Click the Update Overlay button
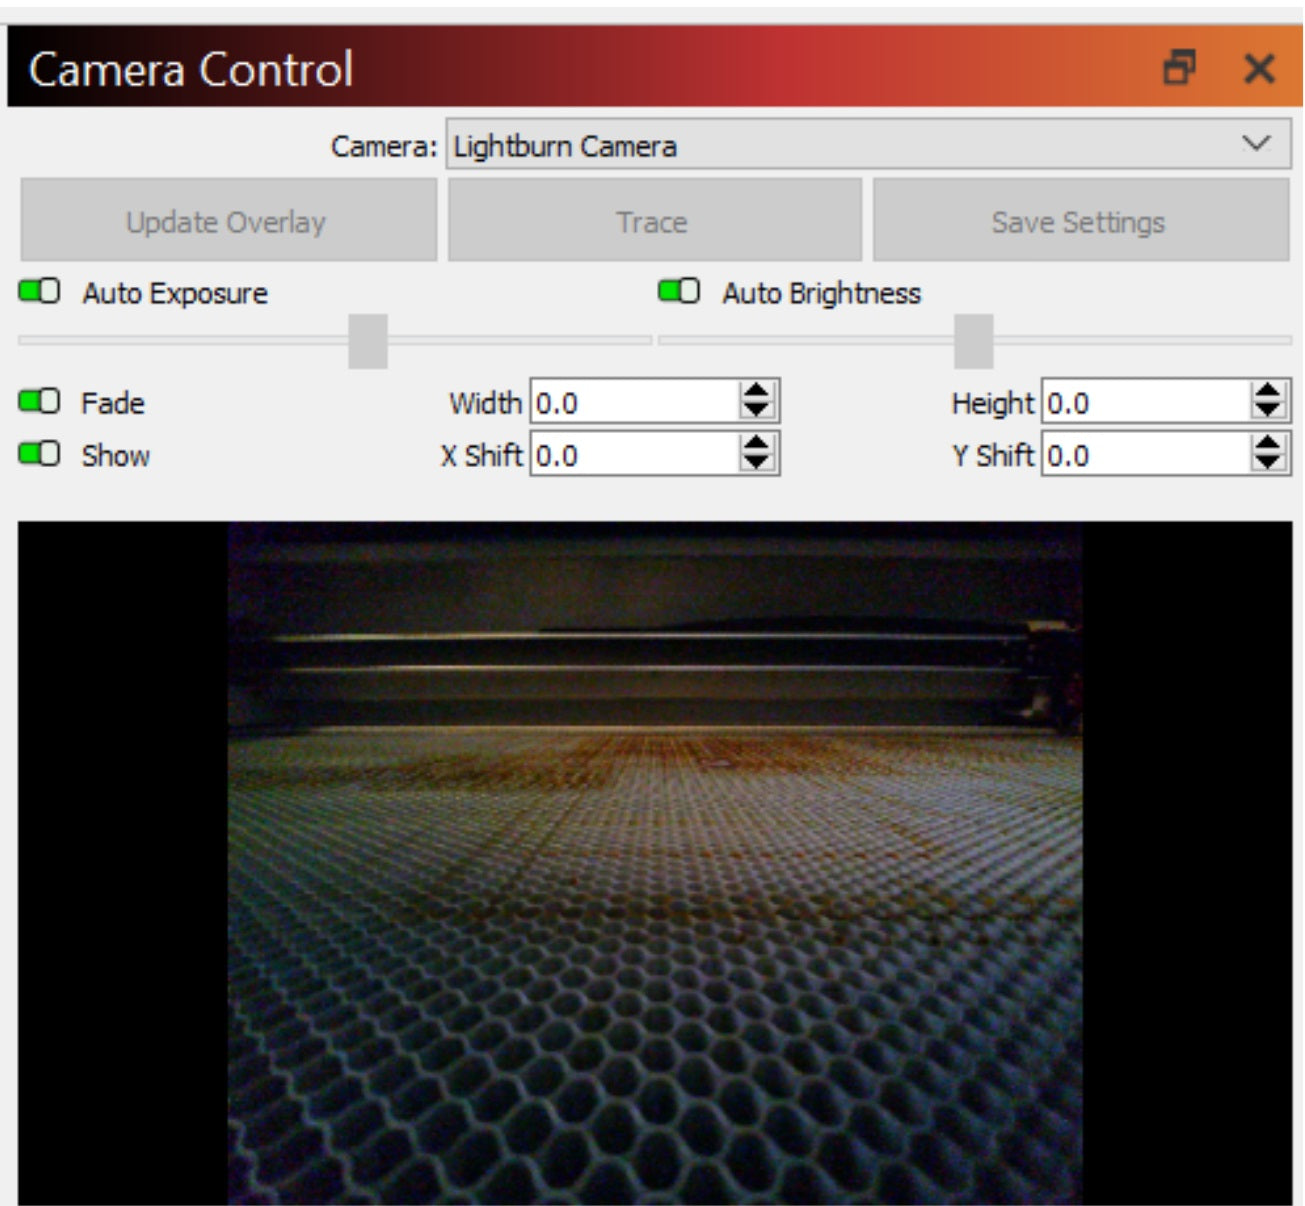 click(x=226, y=222)
